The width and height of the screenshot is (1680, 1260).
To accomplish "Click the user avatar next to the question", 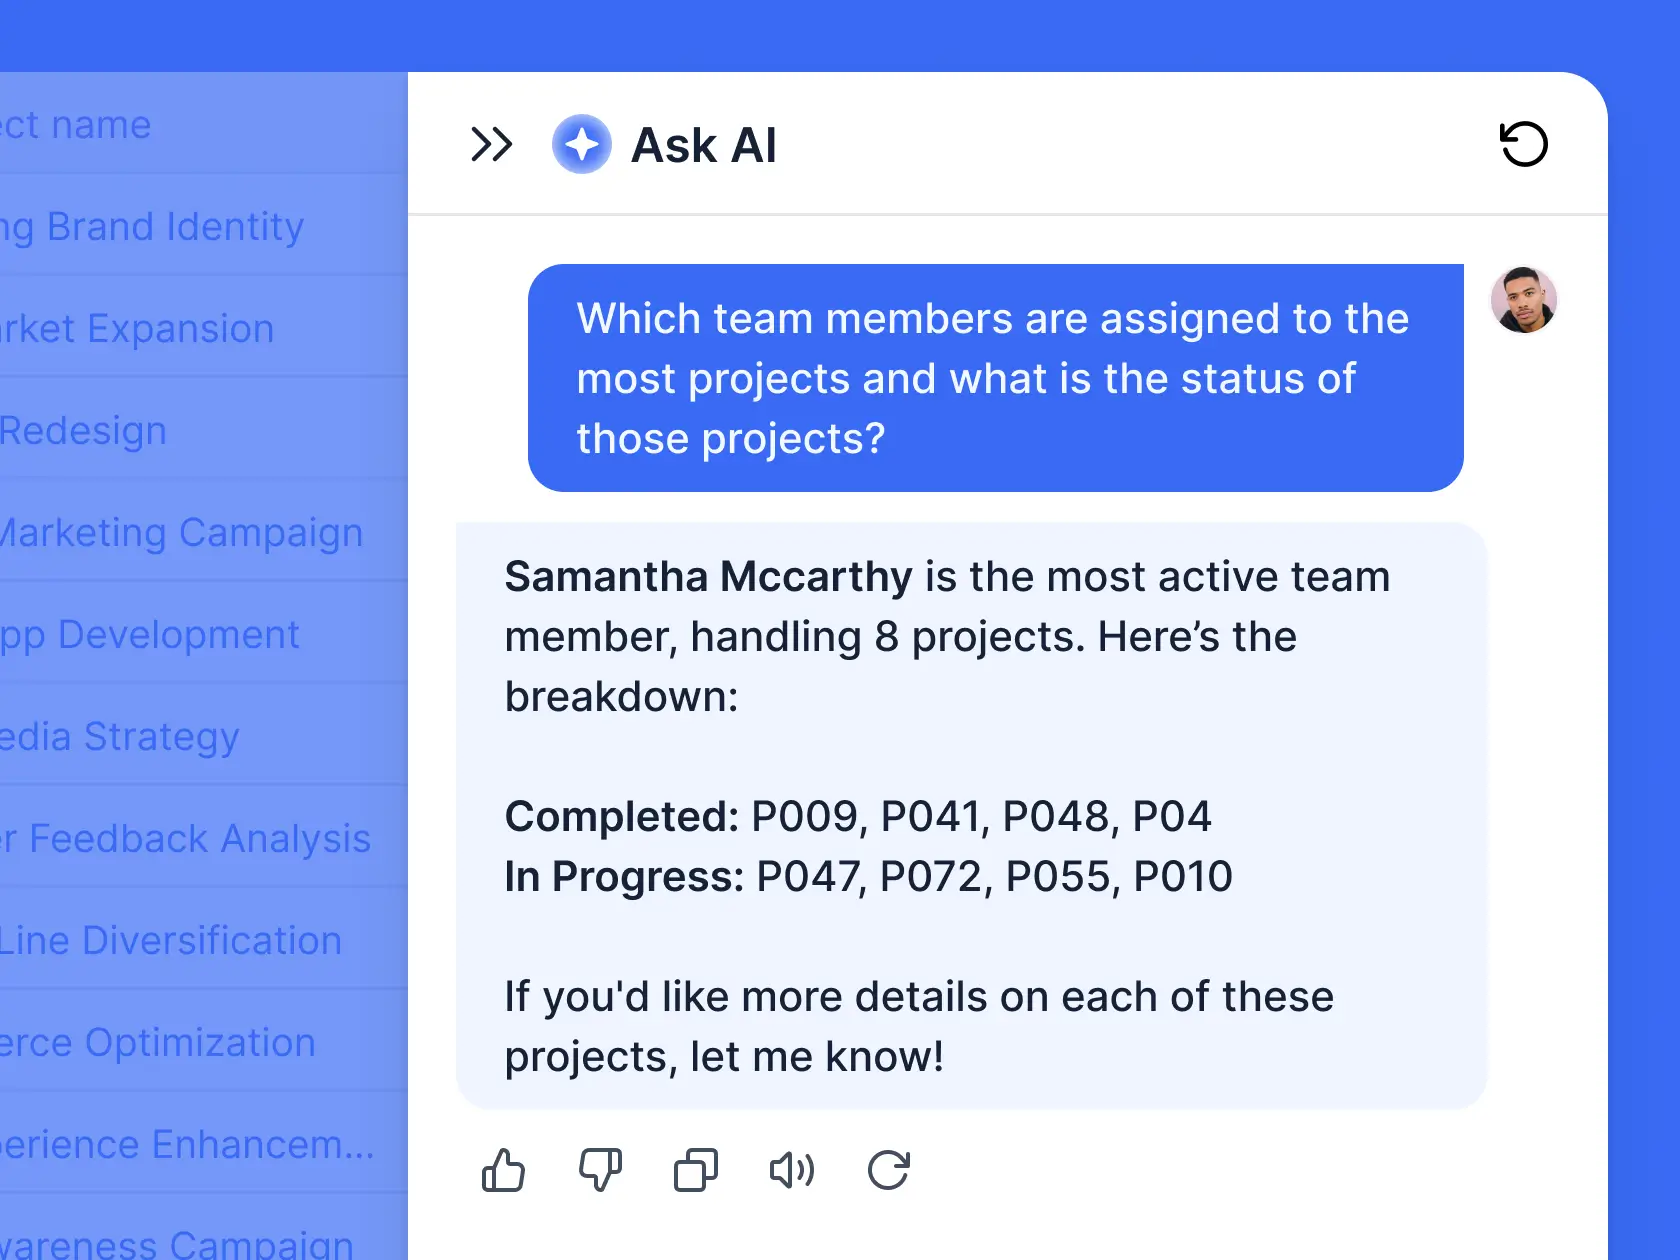I will (1523, 300).
